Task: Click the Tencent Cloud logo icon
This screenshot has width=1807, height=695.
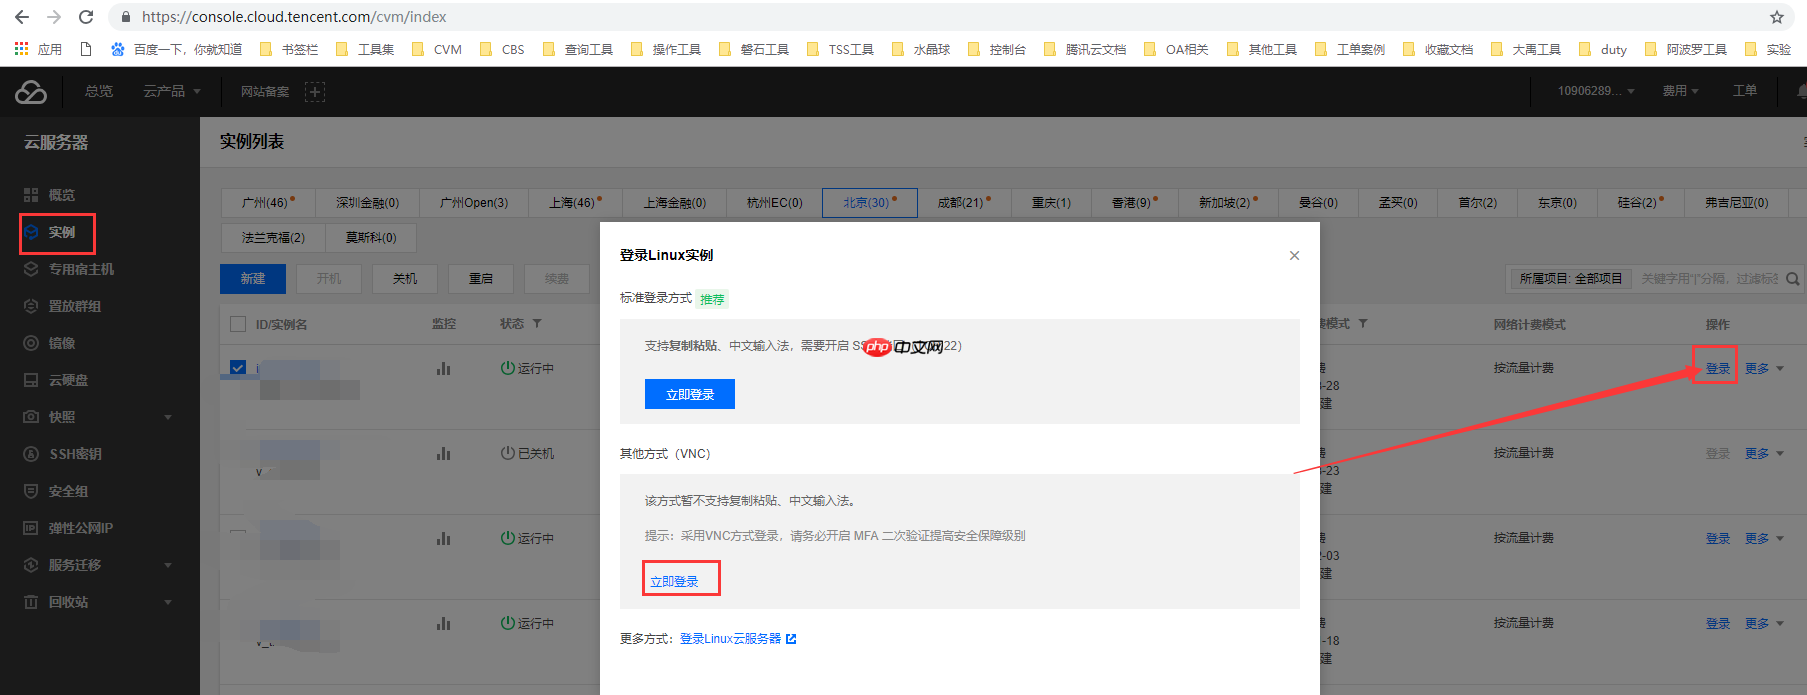Action: coord(31,92)
